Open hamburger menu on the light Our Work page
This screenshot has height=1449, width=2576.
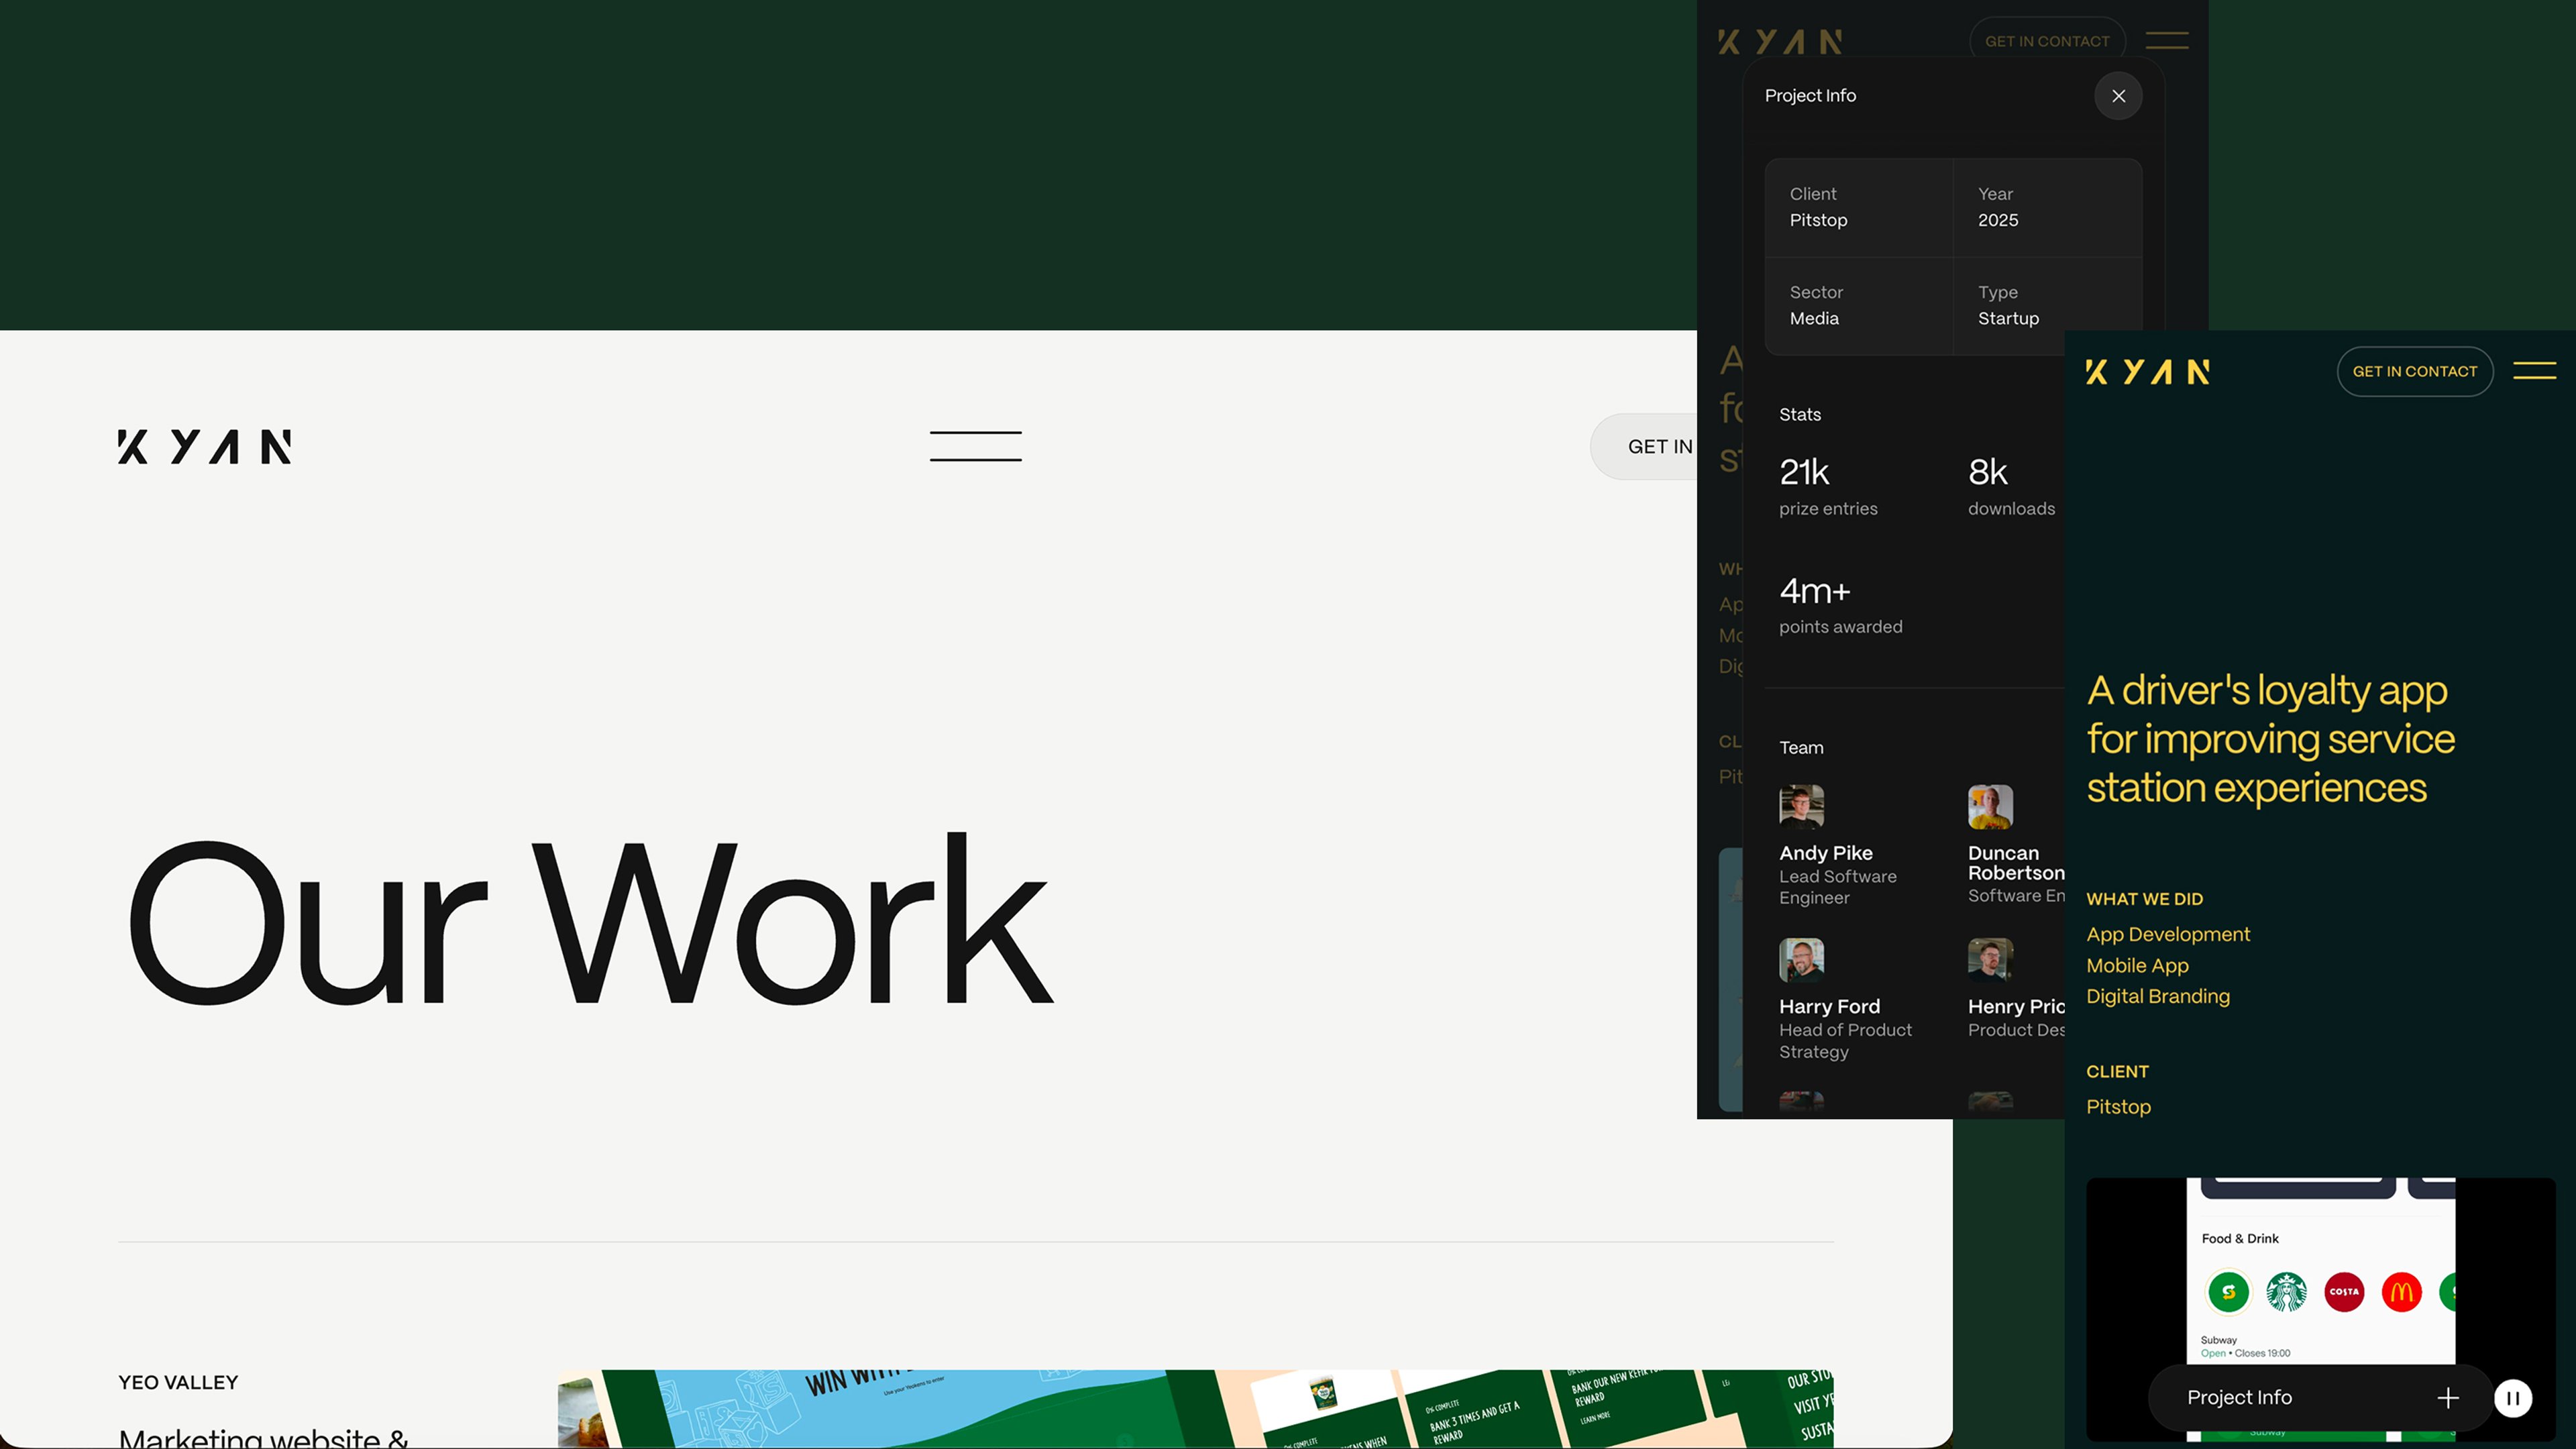pyautogui.click(x=975, y=446)
